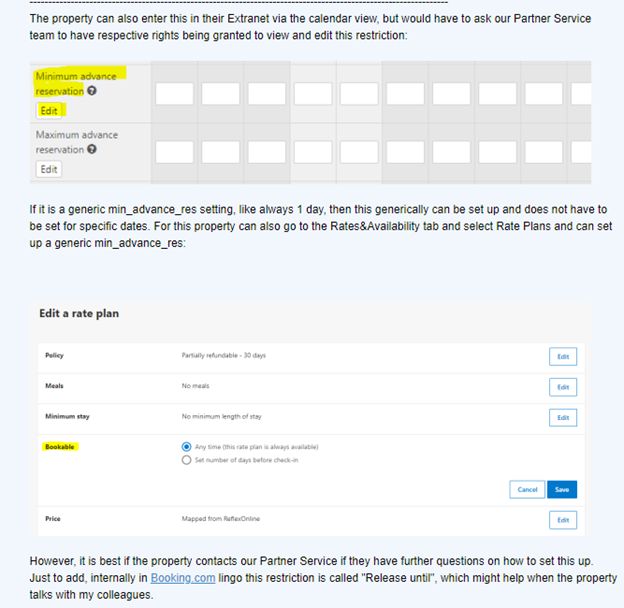Click the highlighted Bookable label
This screenshot has width=624, height=608.
pyautogui.click(x=60, y=447)
